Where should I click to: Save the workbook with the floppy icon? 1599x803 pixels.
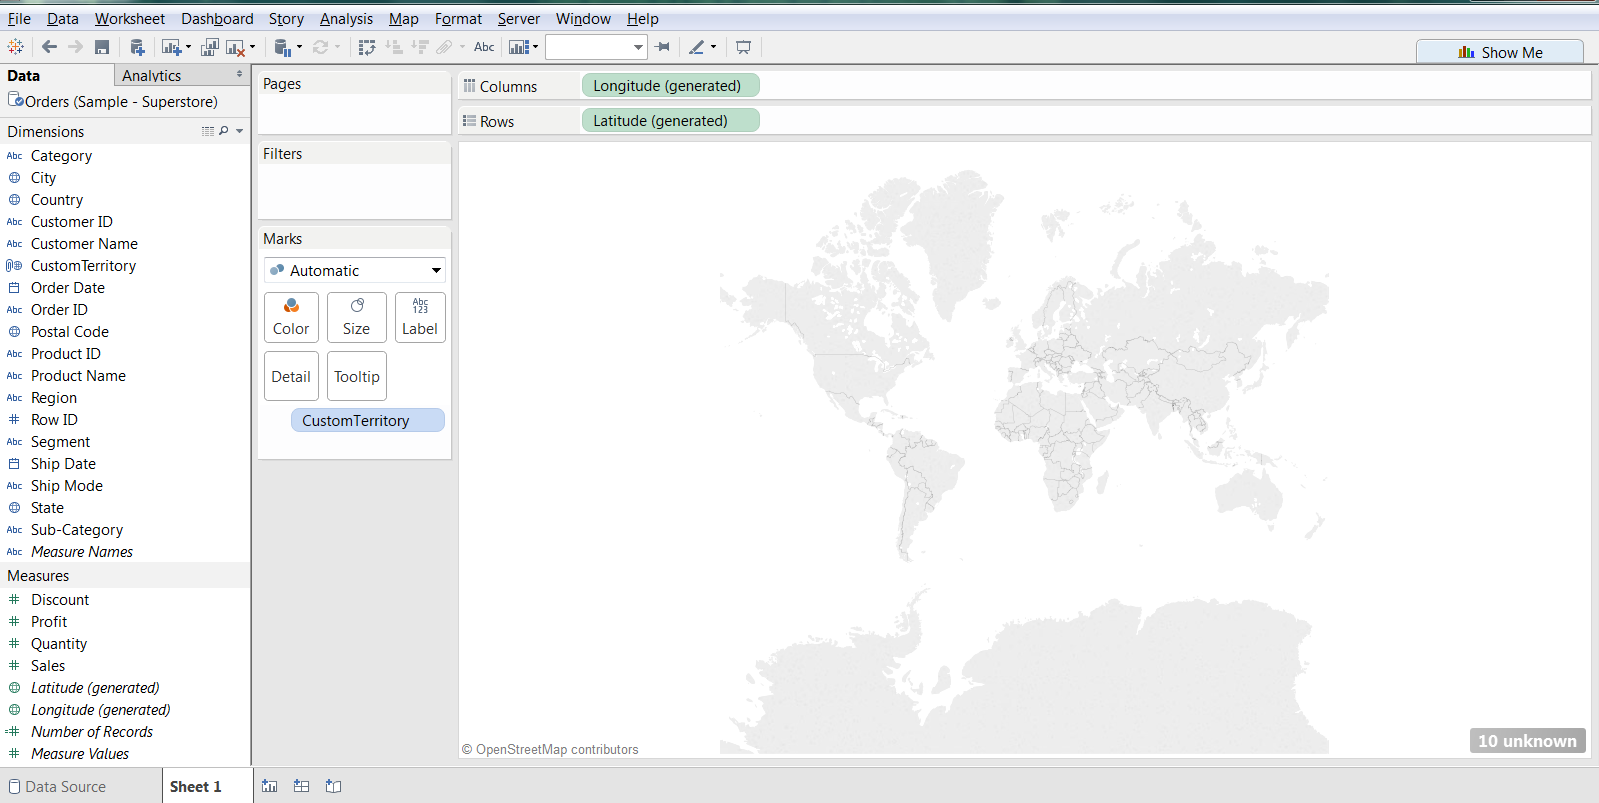pos(102,47)
